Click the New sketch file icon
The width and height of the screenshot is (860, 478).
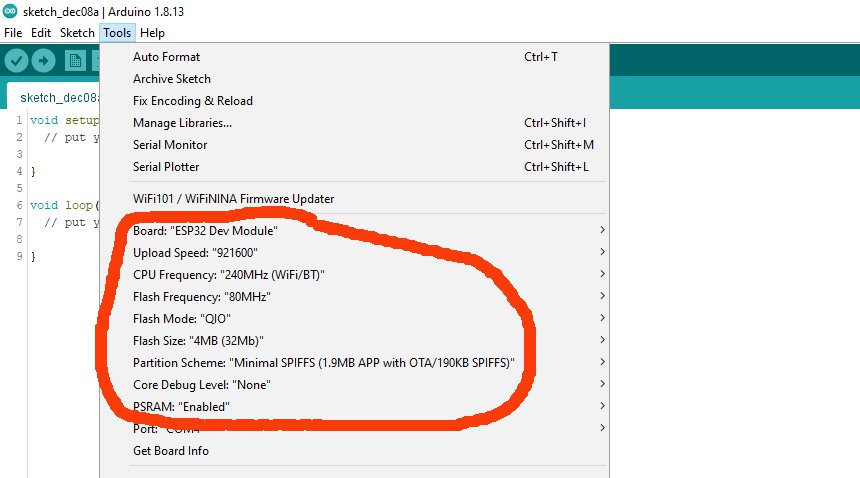point(75,61)
